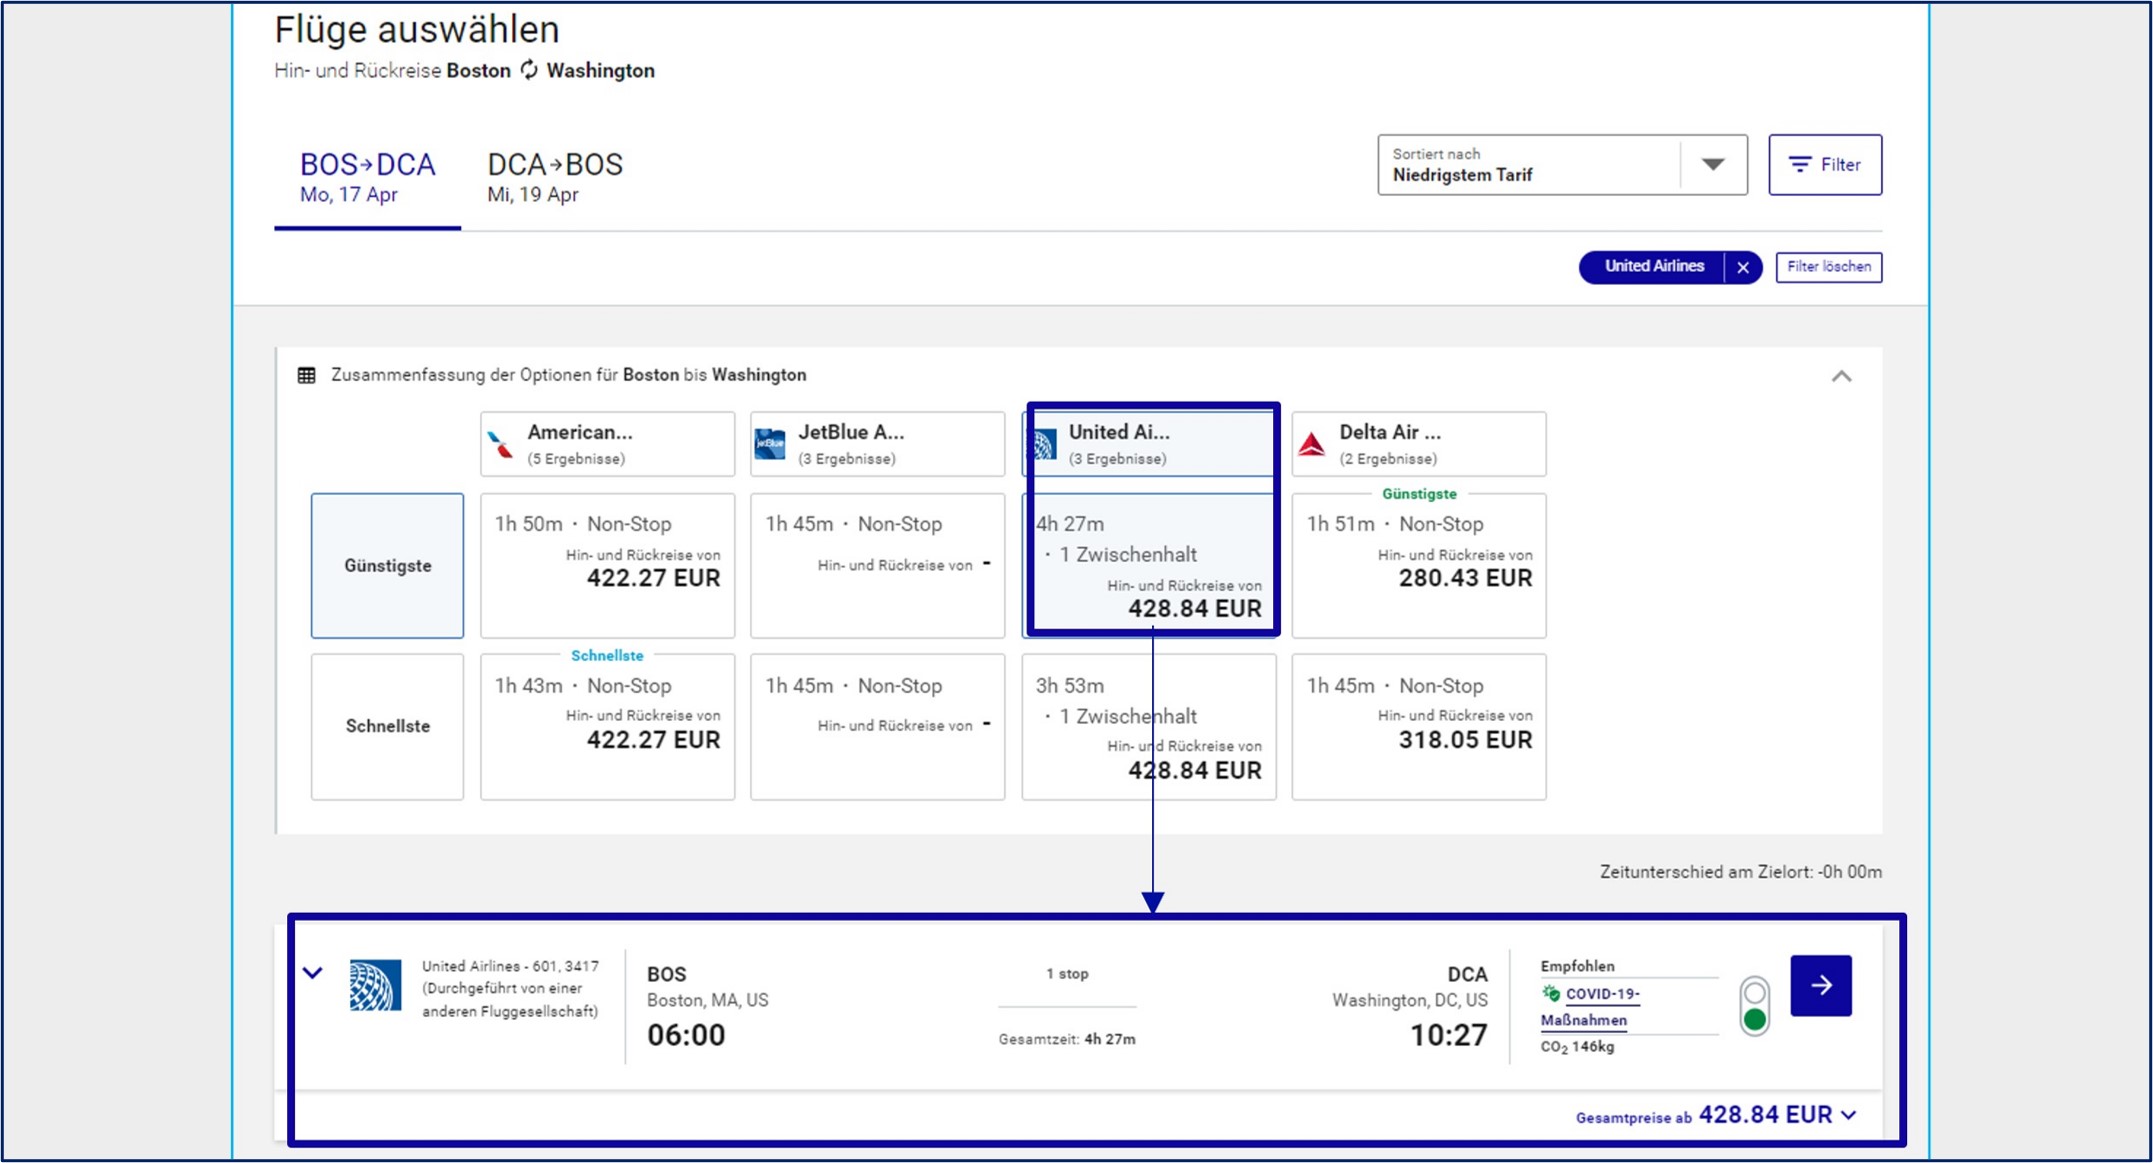Click the JetBlue logo icon
2153x1163 pixels.
click(770, 445)
